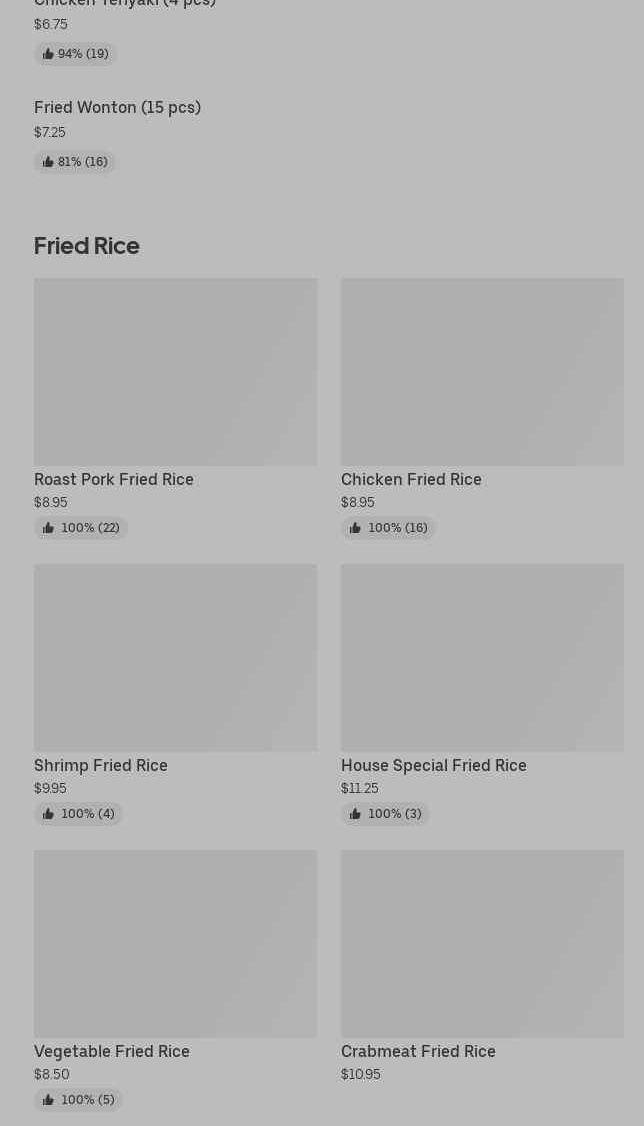Click thumbs-up icon on Fried Wonton rating
The image size is (644, 1126).
click(48, 162)
